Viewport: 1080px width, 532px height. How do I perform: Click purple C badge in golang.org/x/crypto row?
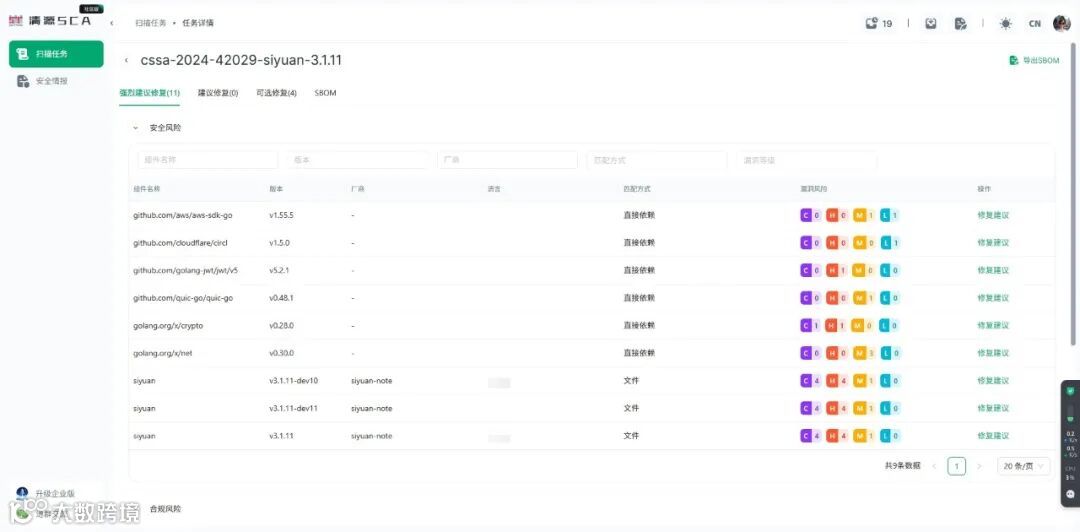pyautogui.click(x=810, y=325)
